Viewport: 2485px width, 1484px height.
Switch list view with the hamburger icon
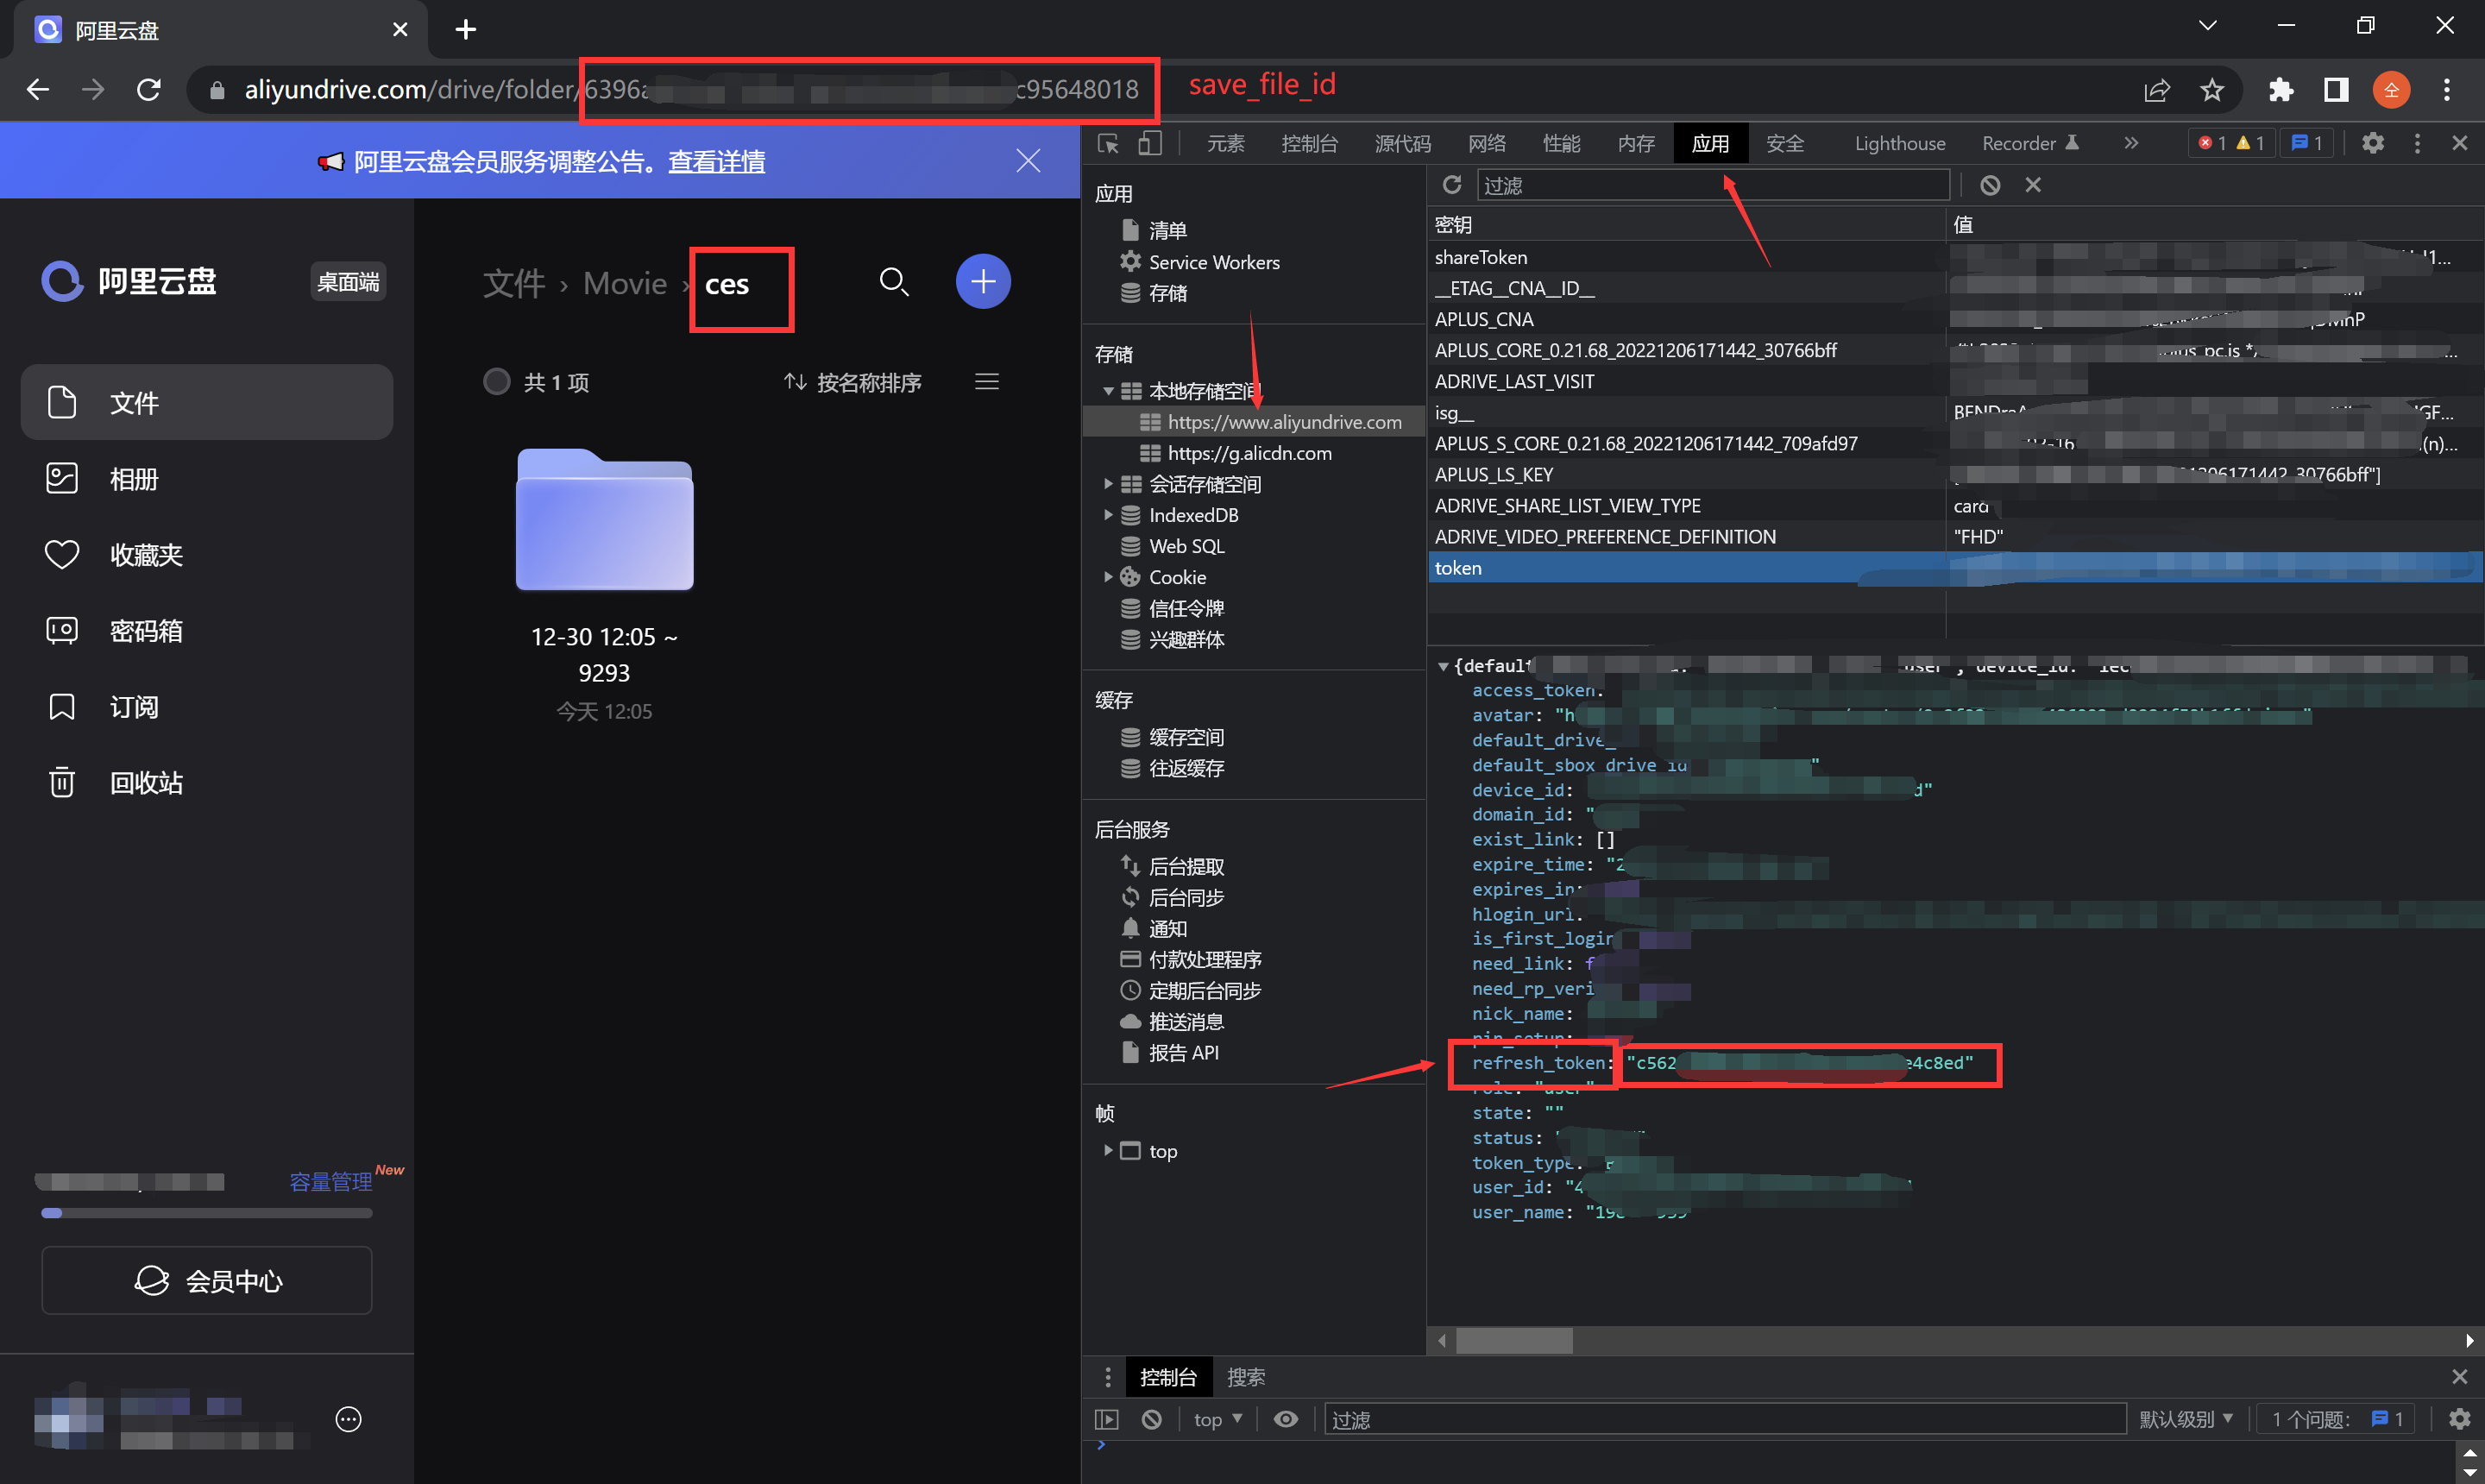click(x=986, y=382)
